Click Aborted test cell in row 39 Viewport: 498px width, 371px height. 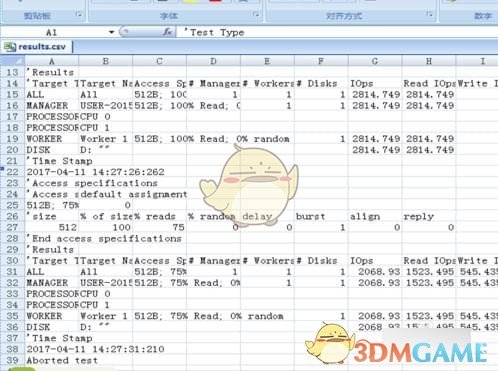[x=62, y=360]
